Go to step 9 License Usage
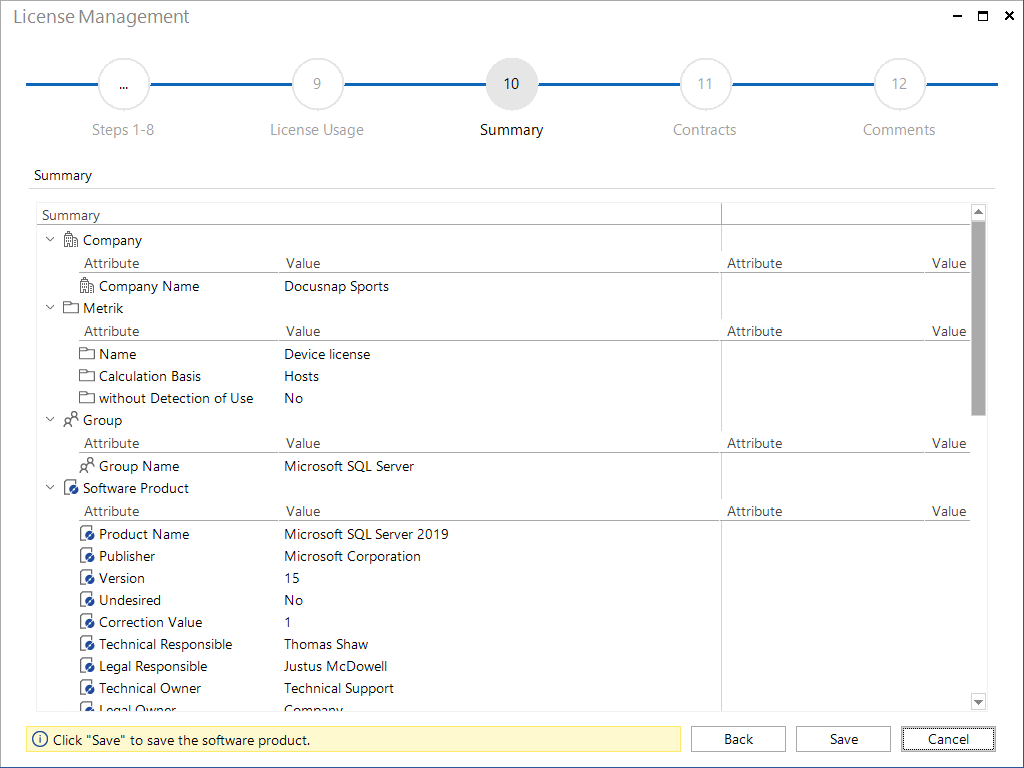Screen dimensions: 1024x768 coord(317,84)
